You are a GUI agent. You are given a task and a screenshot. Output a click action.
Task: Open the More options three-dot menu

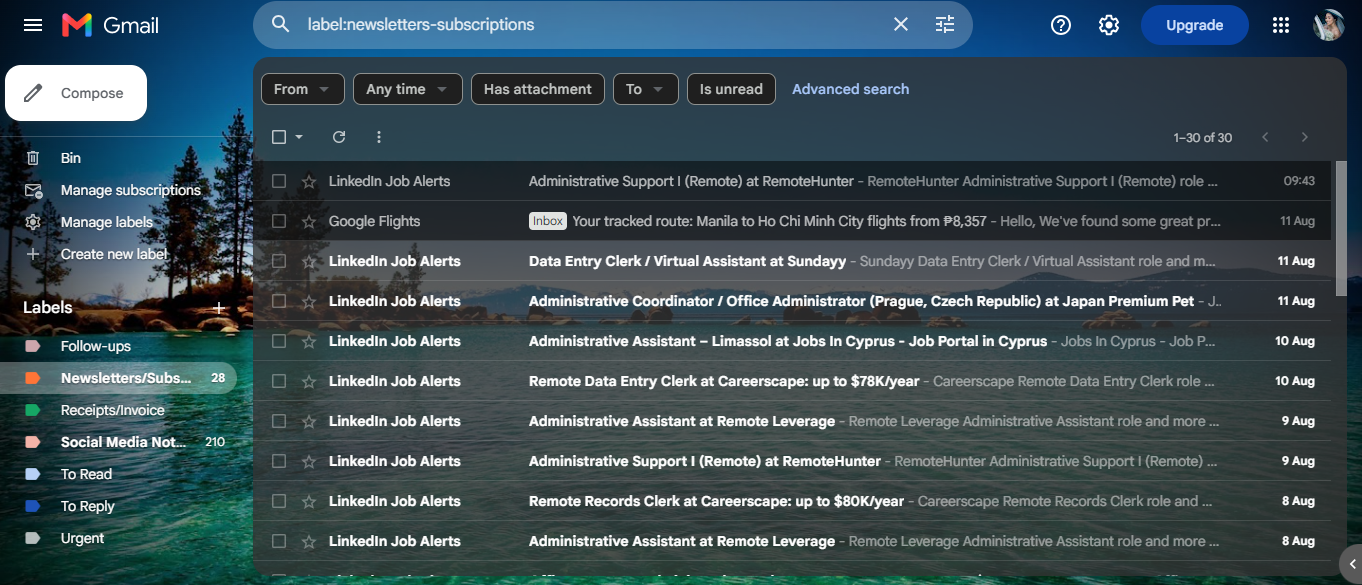(379, 137)
